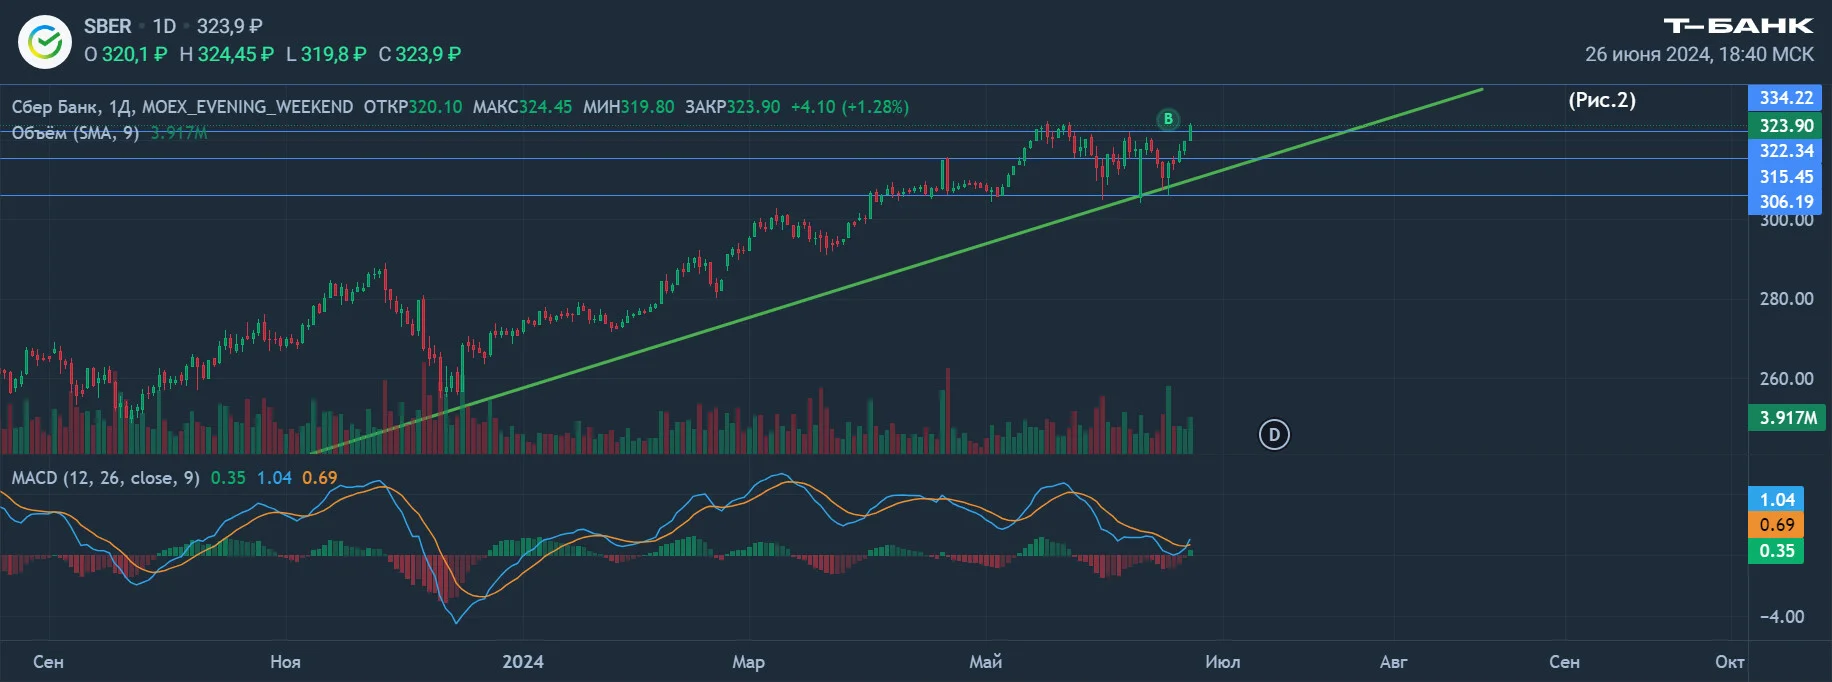Click the 1D timeframe label in header
1832x682 pixels.
pyautogui.click(x=164, y=26)
